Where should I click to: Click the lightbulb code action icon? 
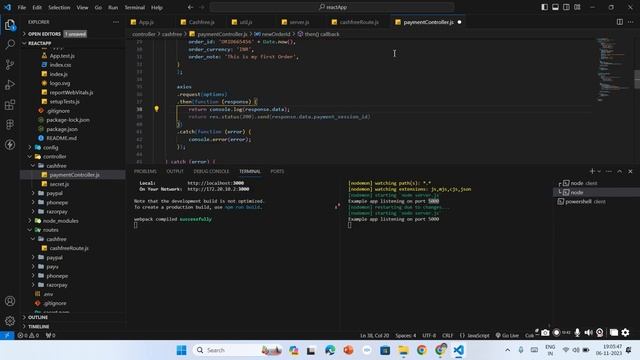pos(156,109)
